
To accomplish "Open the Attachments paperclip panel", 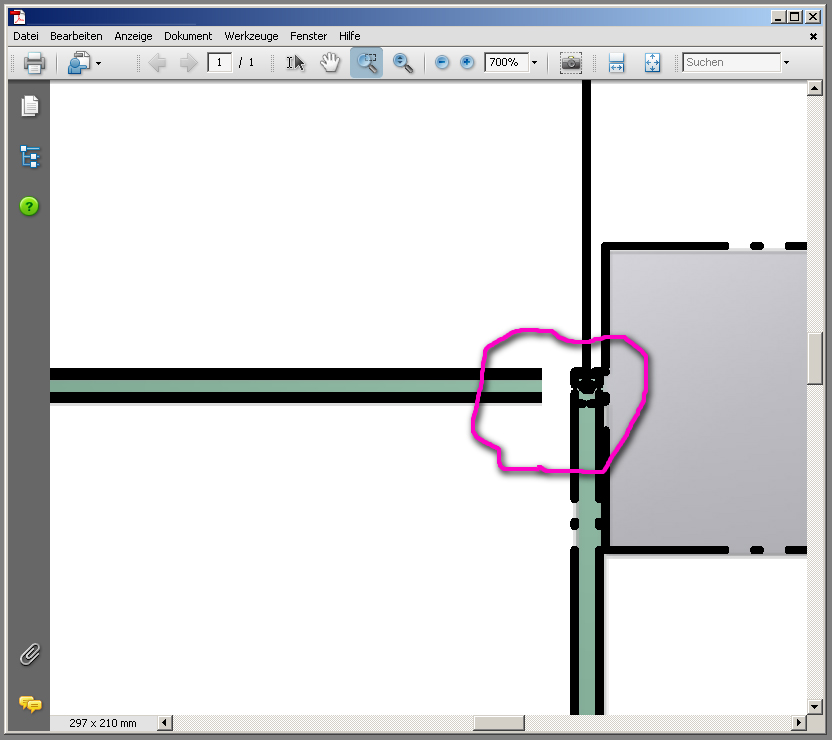I will click(30, 654).
